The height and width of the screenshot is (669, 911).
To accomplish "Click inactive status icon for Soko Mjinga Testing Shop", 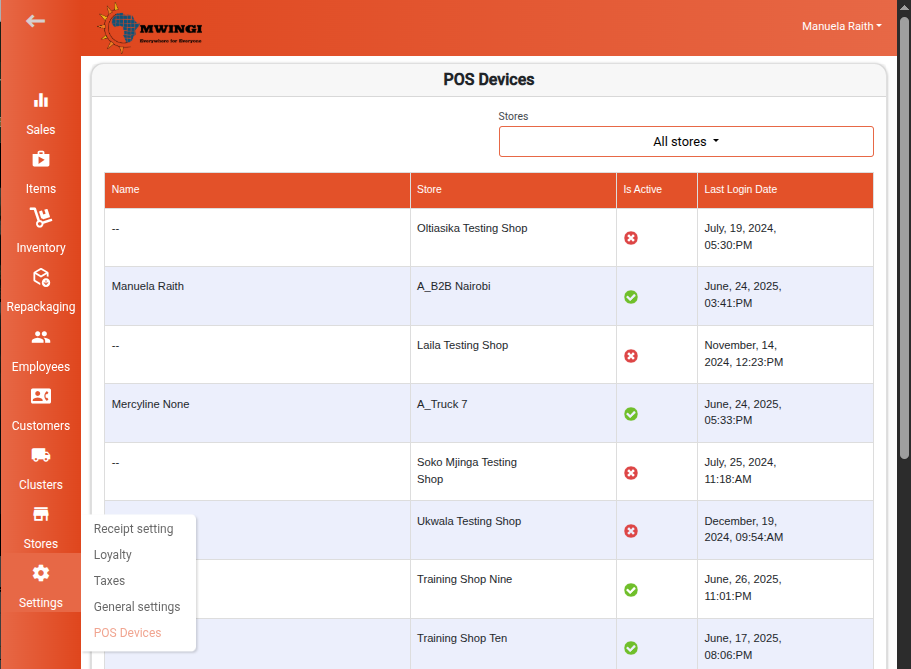I will point(631,473).
